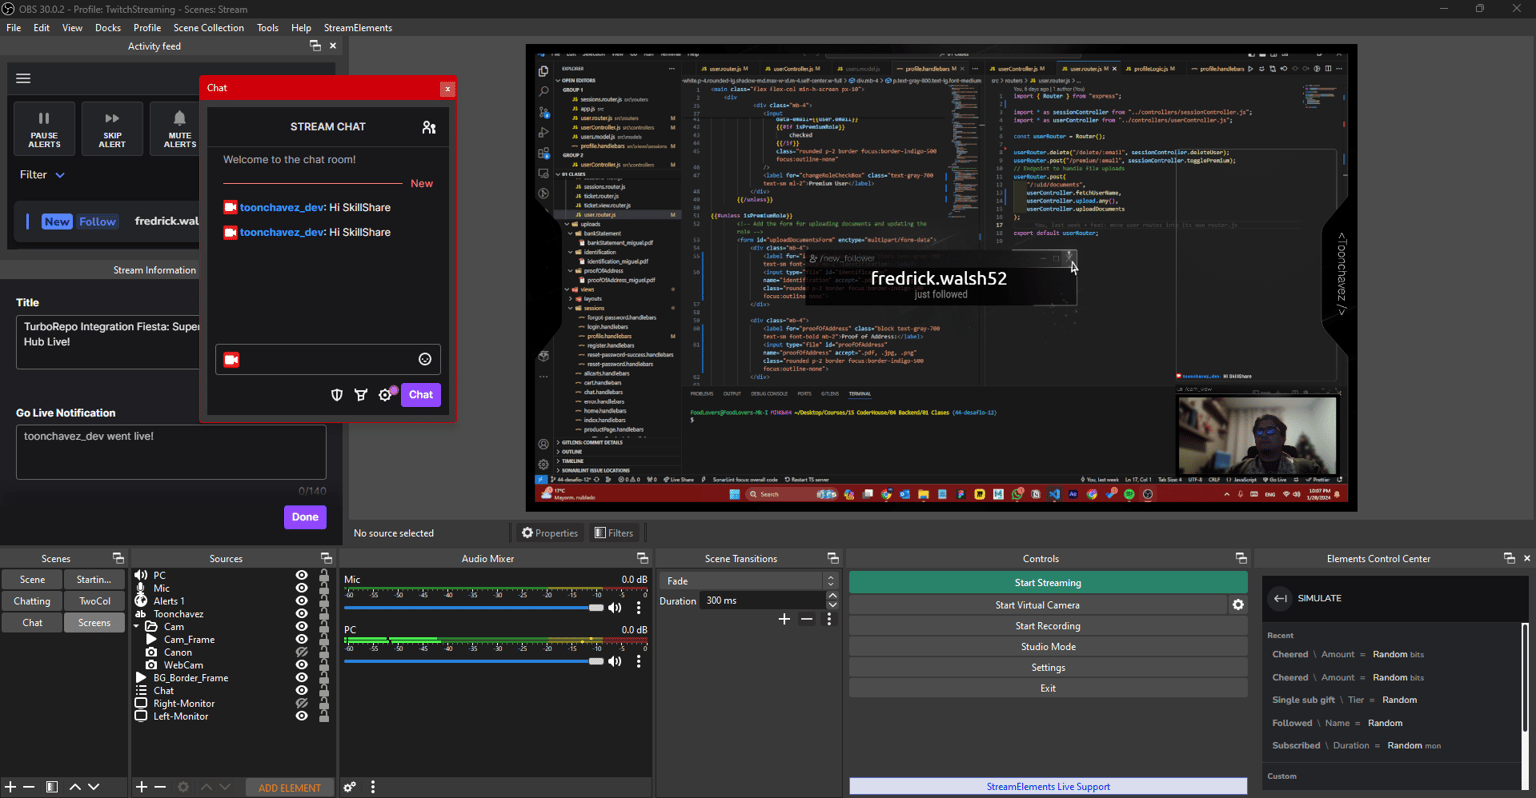Open Mic channel options three dots
The image size is (1536, 798).
[x=639, y=607]
